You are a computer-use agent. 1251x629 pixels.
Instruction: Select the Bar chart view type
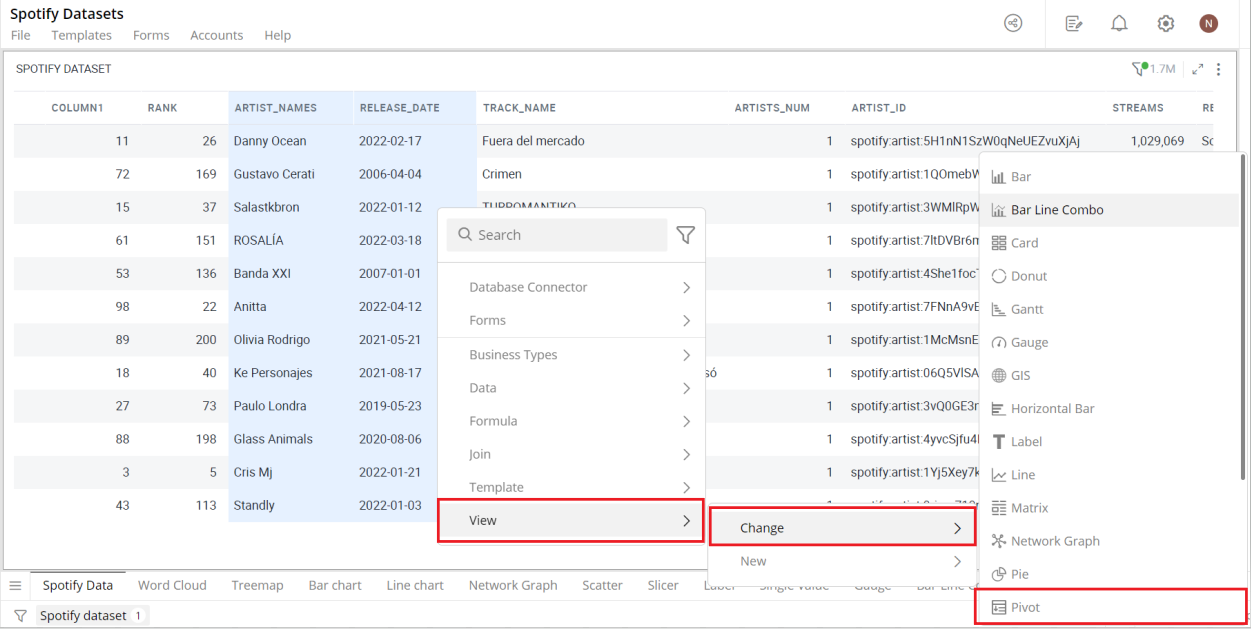tap(1108, 177)
